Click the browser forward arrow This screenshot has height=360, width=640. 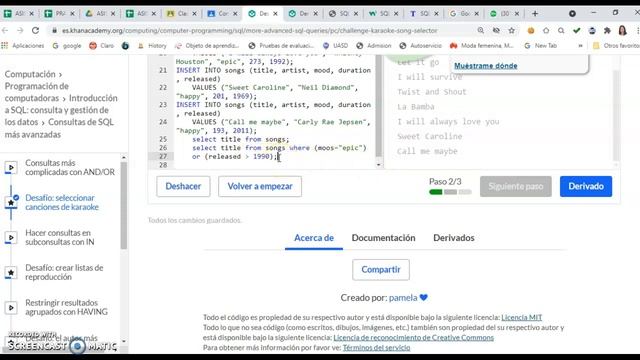pyautogui.click(x=20, y=30)
